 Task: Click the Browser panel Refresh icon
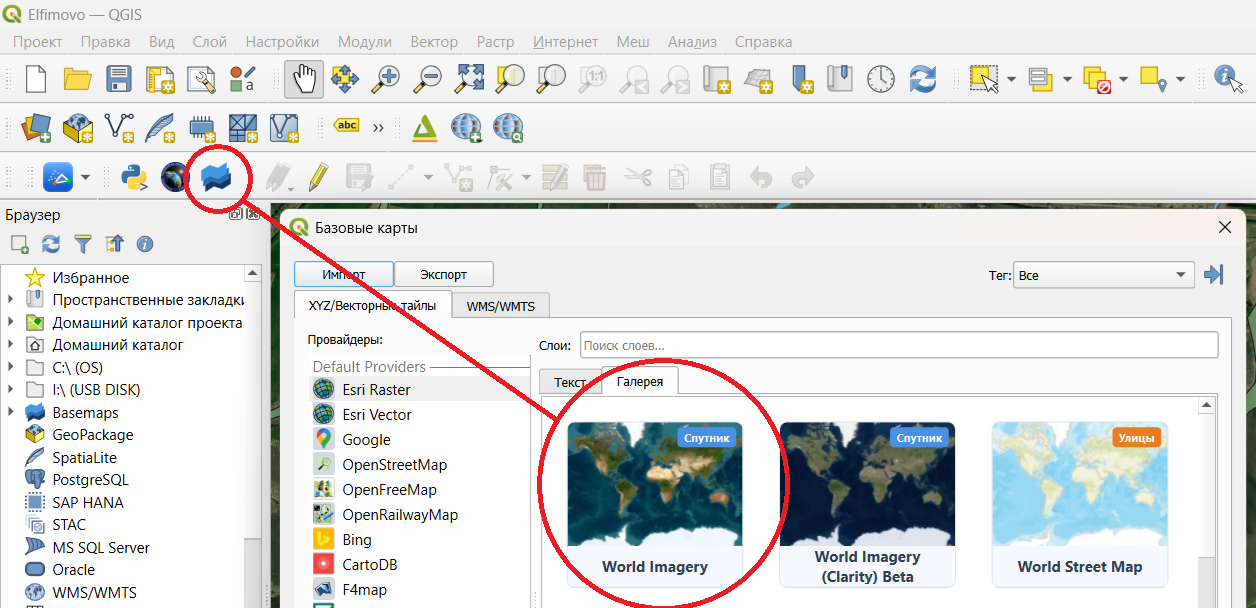tap(51, 243)
